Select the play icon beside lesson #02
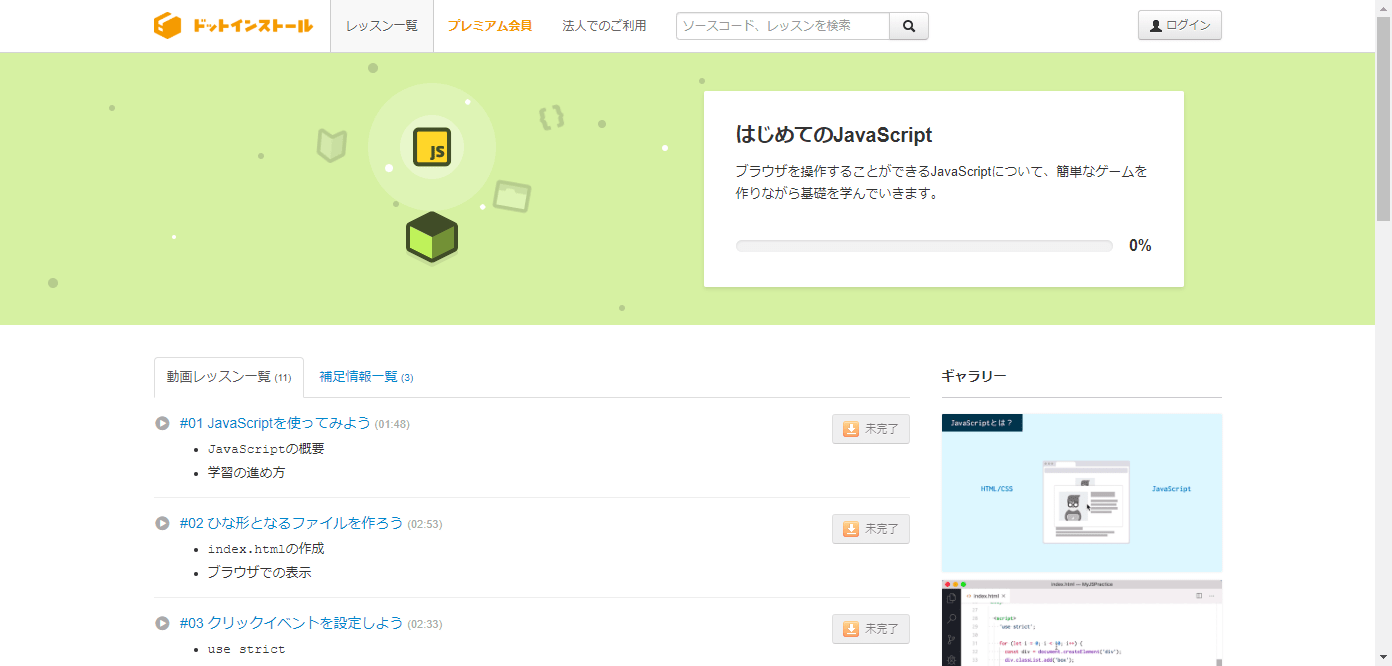 pos(162,523)
